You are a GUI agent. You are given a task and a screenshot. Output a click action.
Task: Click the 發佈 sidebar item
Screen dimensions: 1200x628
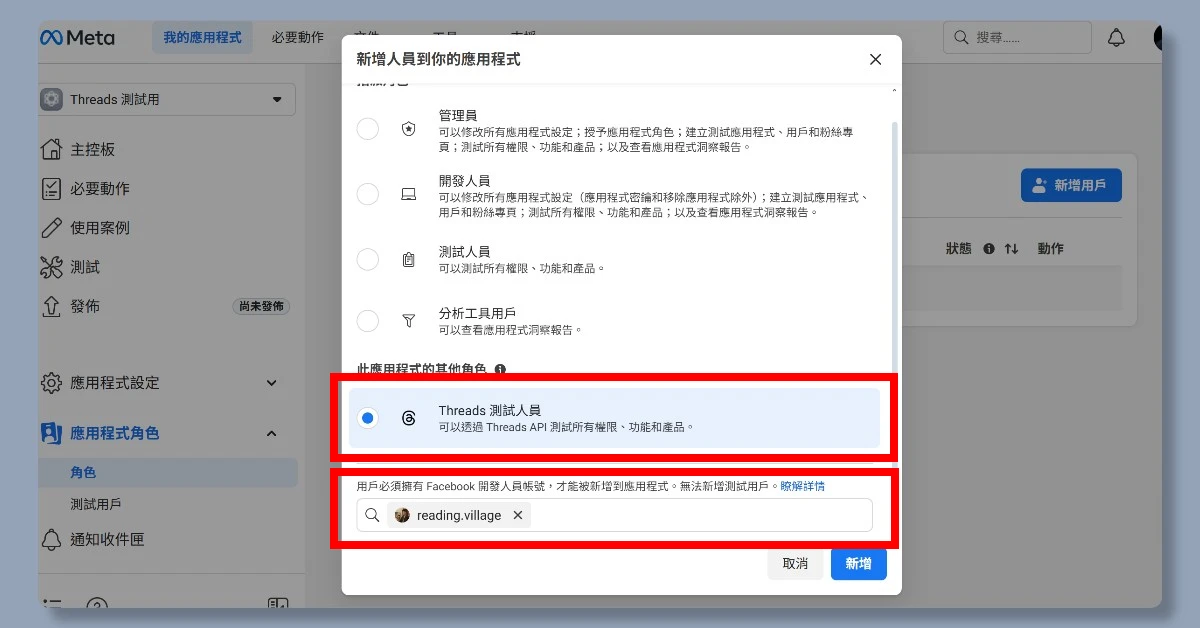tap(85, 306)
